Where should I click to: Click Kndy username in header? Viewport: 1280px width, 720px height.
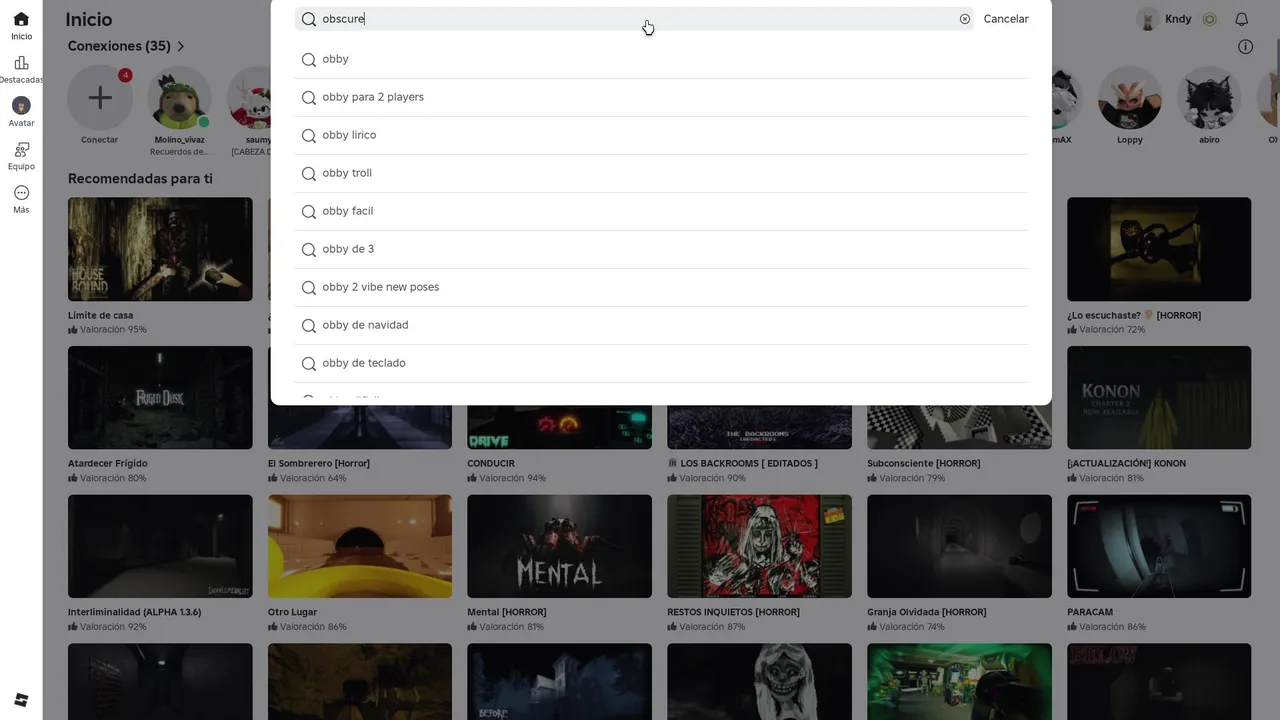click(x=1178, y=19)
